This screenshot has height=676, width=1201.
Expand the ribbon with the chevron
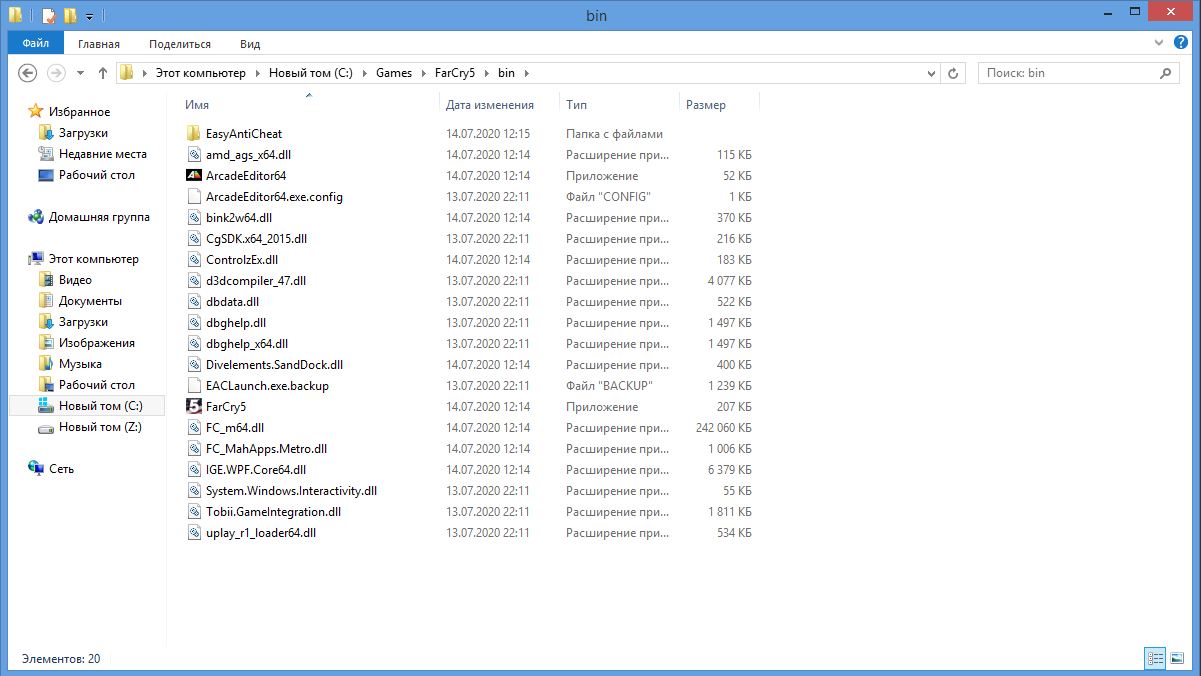[1159, 43]
